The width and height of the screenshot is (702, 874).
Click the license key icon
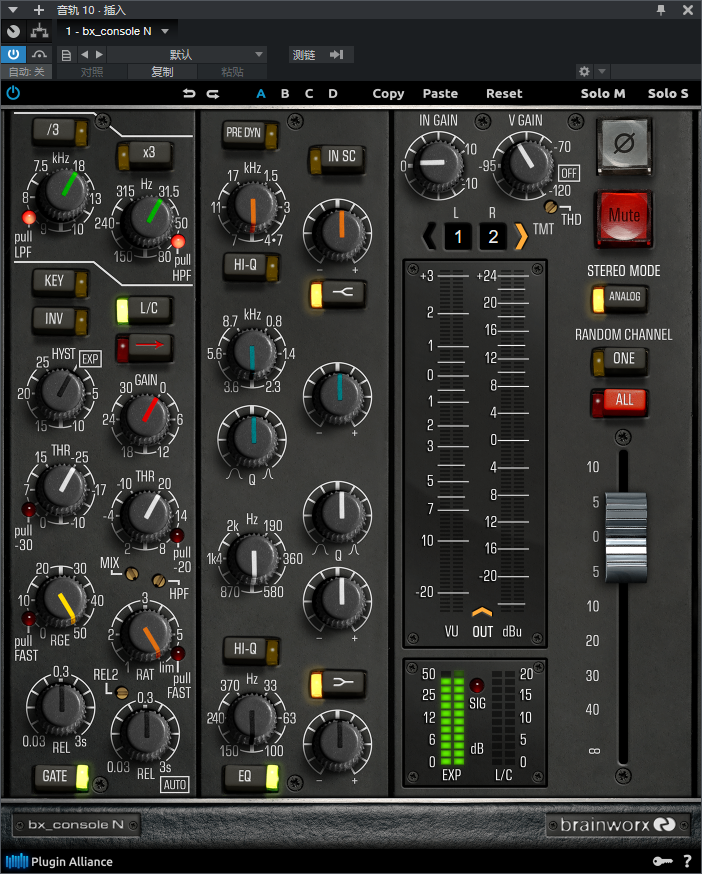tap(662, 862)
